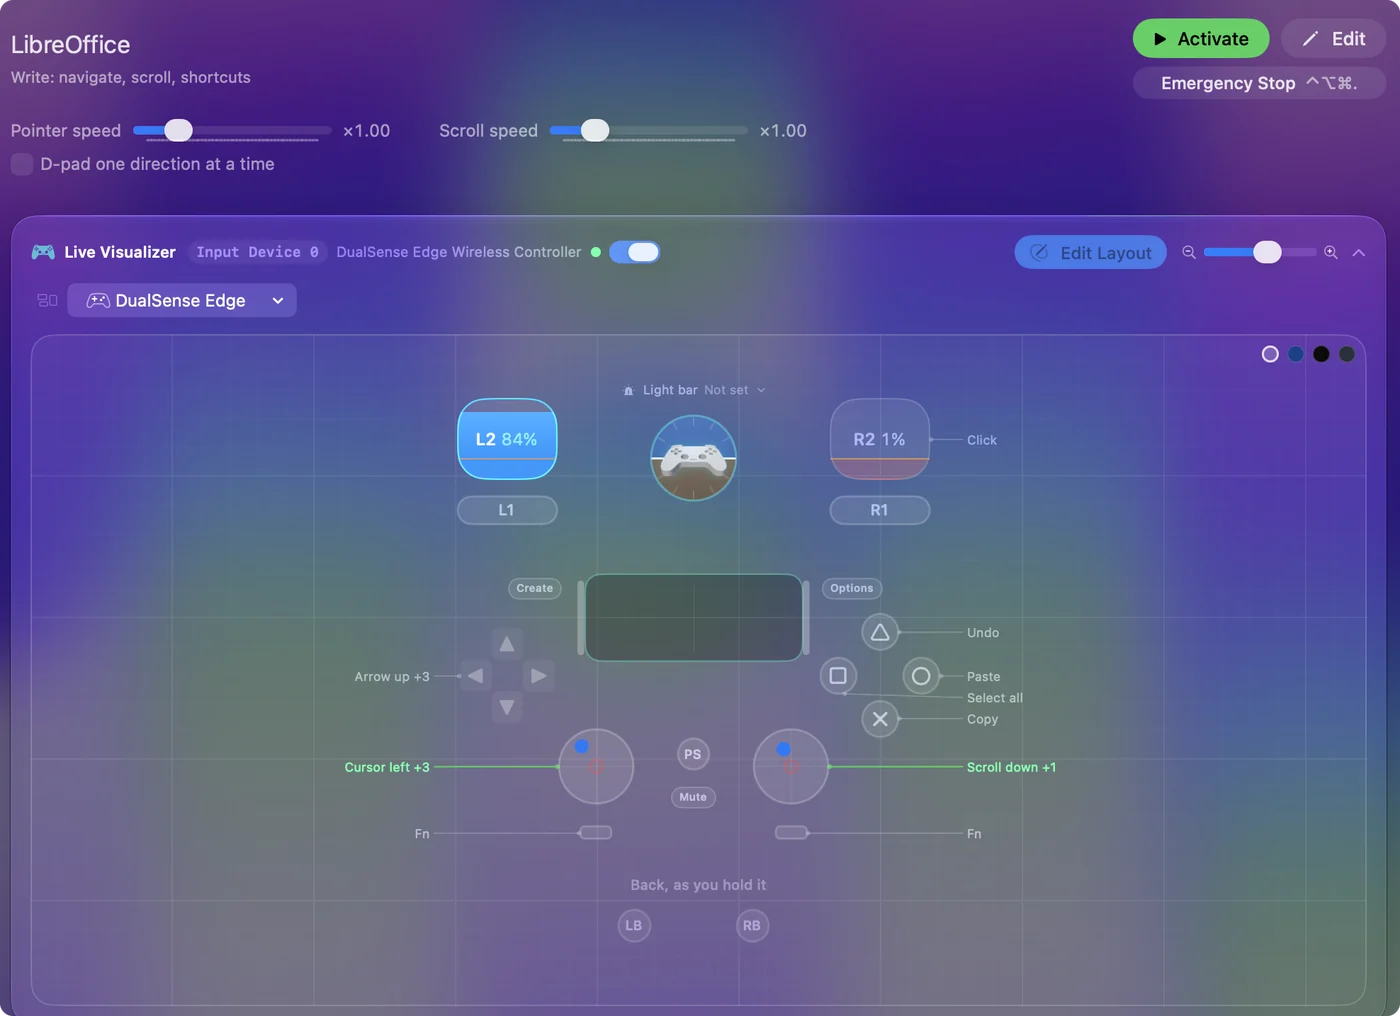1400x1016 pixels.
Task: Select the D-pad up arrow
Action: click(507, 644)
